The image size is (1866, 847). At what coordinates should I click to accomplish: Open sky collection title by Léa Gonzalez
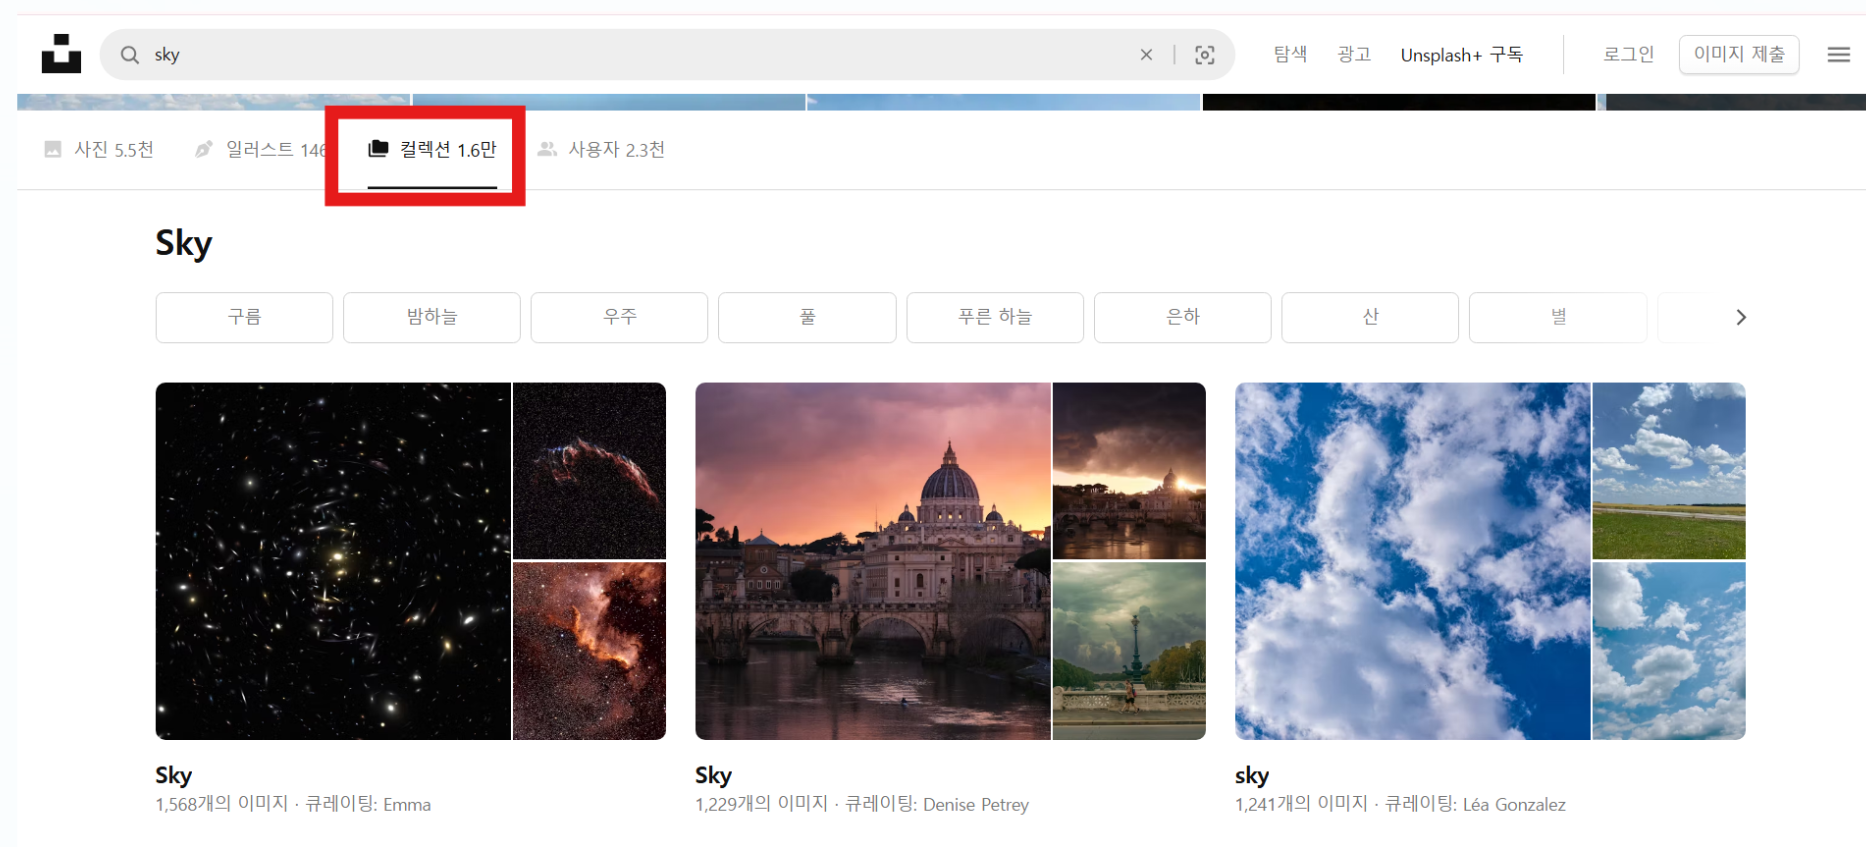click(x=1252, y=775)
